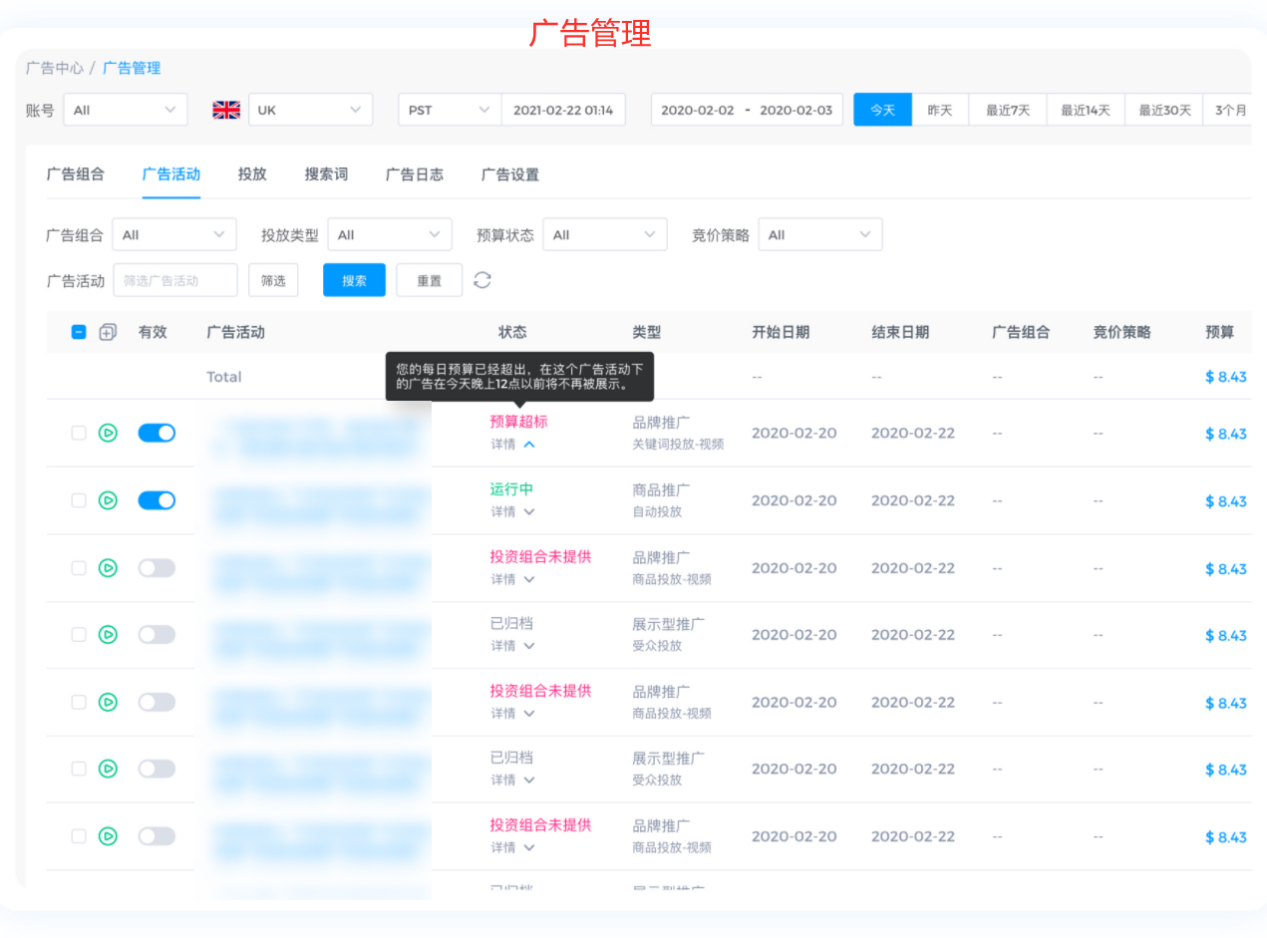The width and height of the screenshot is (1267, 938).
Task: Click green play icon in 预算超标 row
Action: pyautogui.click(x=108, y=433)
